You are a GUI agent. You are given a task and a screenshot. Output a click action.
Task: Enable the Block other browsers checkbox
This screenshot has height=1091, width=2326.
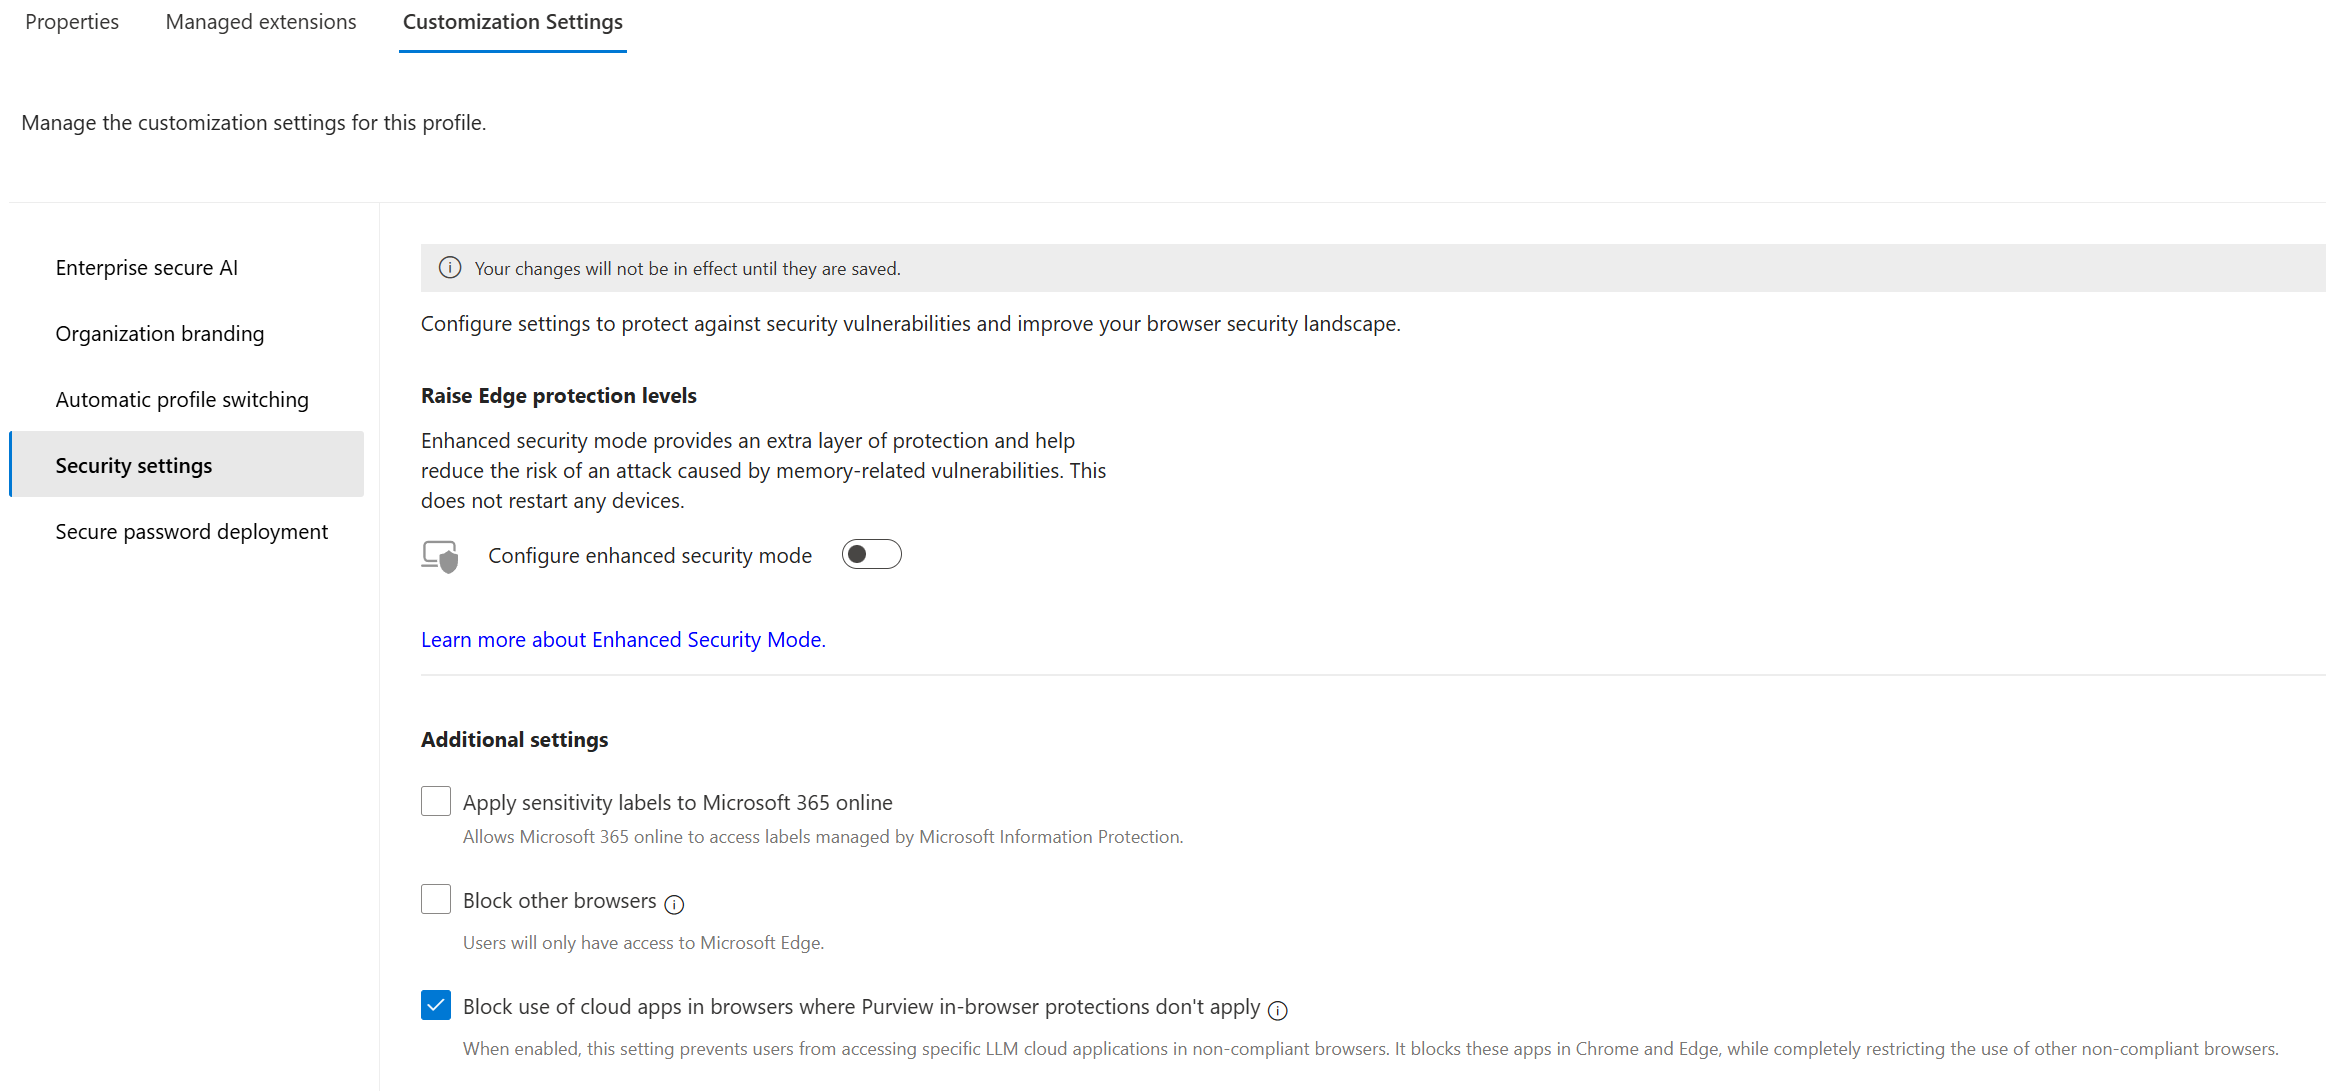pos(436,899)
